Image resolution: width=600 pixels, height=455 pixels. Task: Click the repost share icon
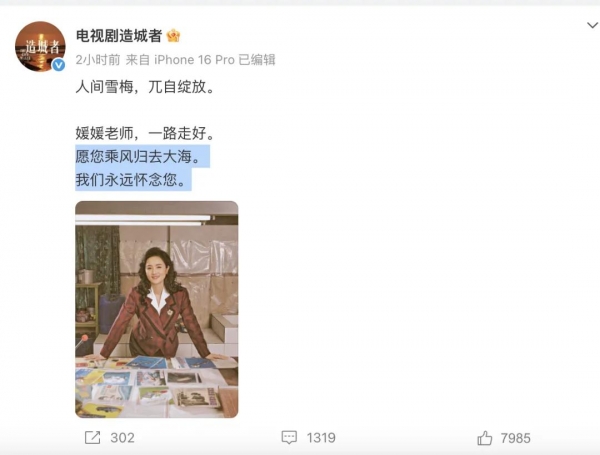(x=92, y=437)
